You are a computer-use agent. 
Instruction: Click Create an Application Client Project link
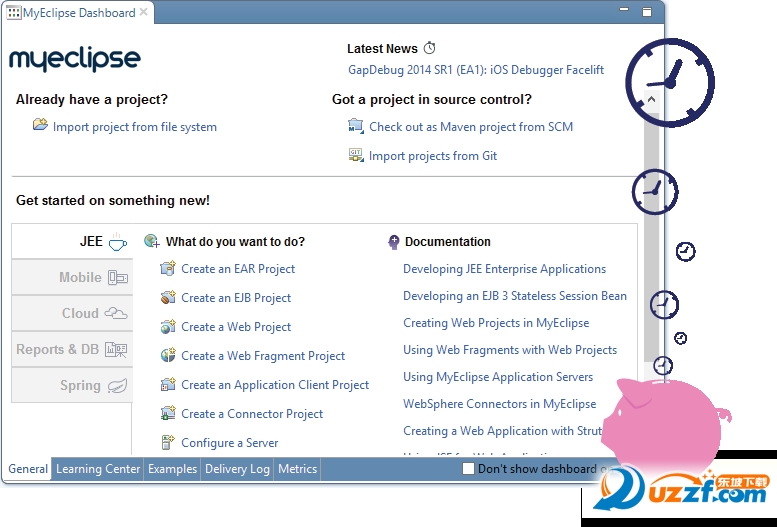click(x=275, y=385)
